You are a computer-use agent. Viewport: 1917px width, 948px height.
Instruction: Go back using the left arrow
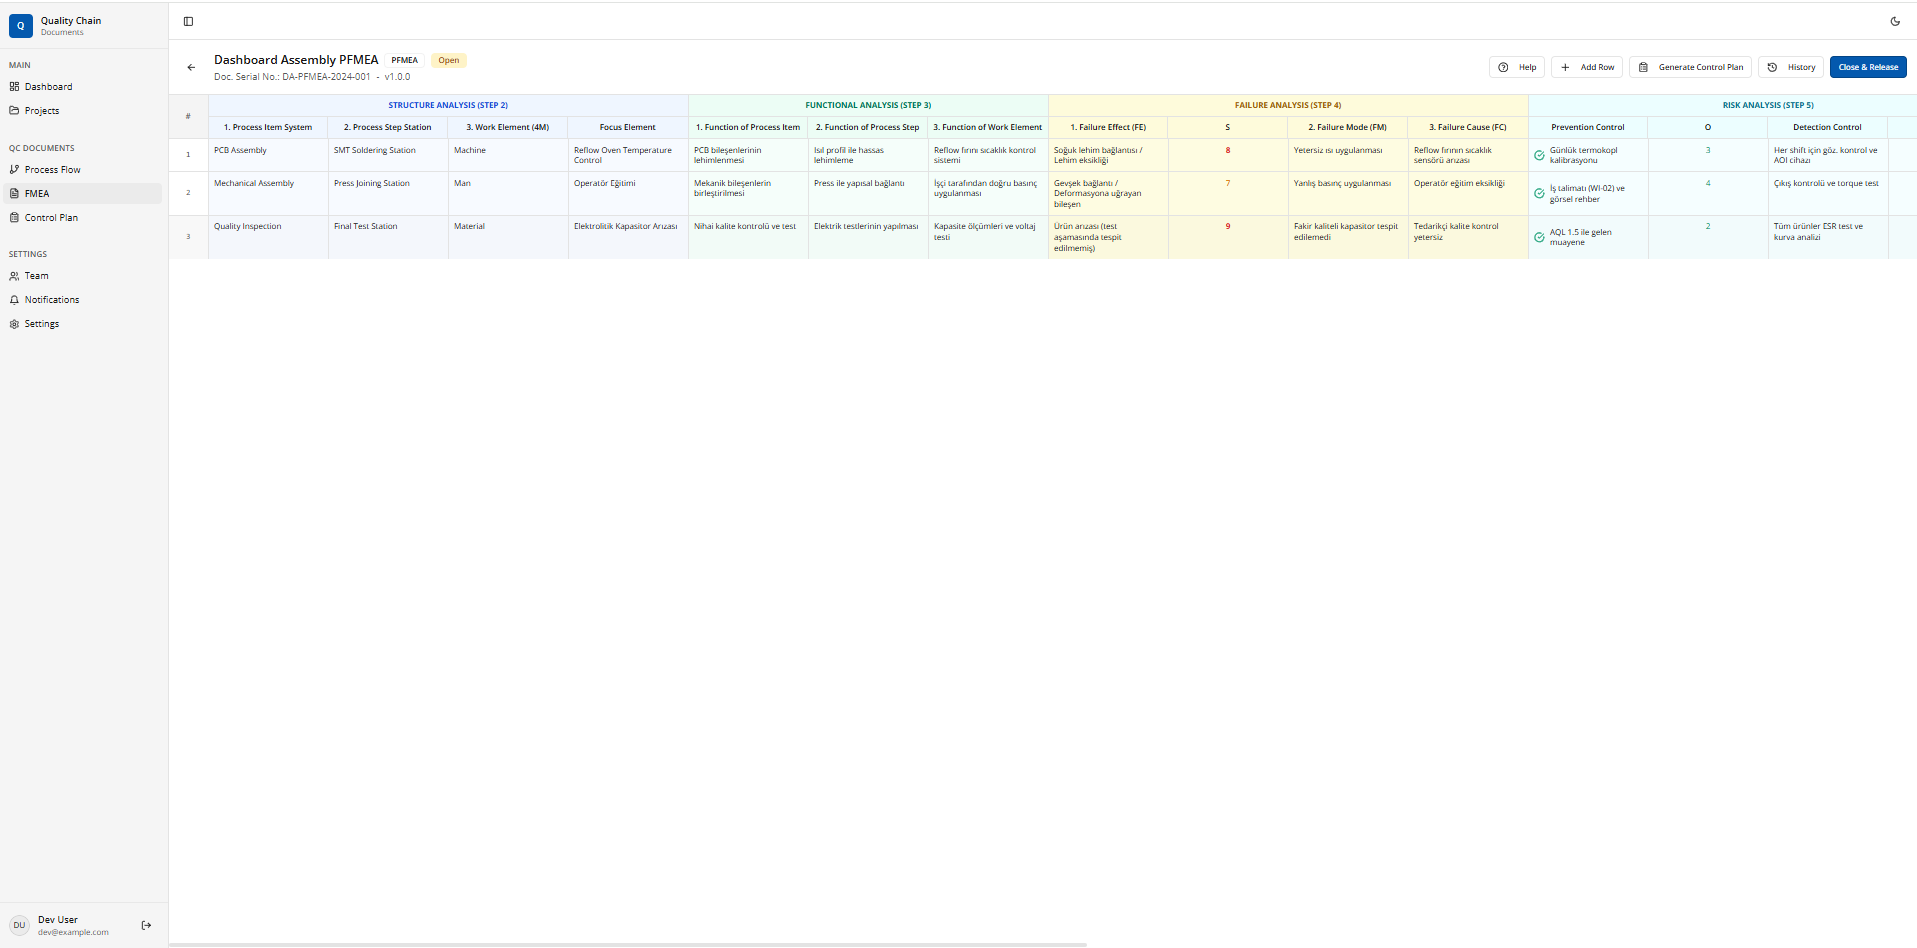click(191, 68)
